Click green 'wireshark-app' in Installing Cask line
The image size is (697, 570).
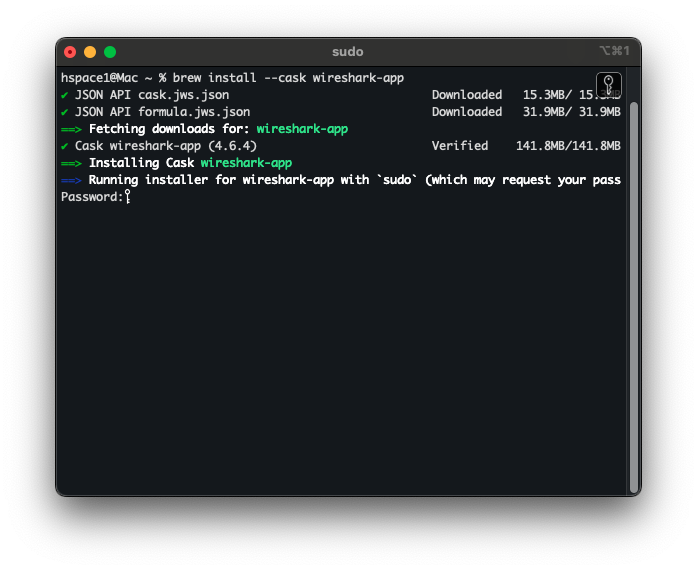(246, 163)
